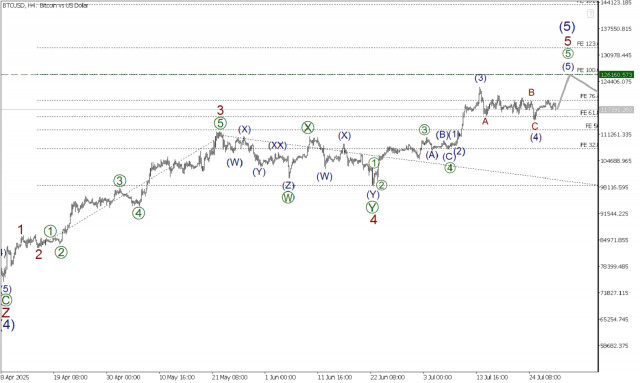Image resolution: width=640 pixels, height=383 pixels.
Task: Select the red wave 3 label
Action: click(220, 110)
